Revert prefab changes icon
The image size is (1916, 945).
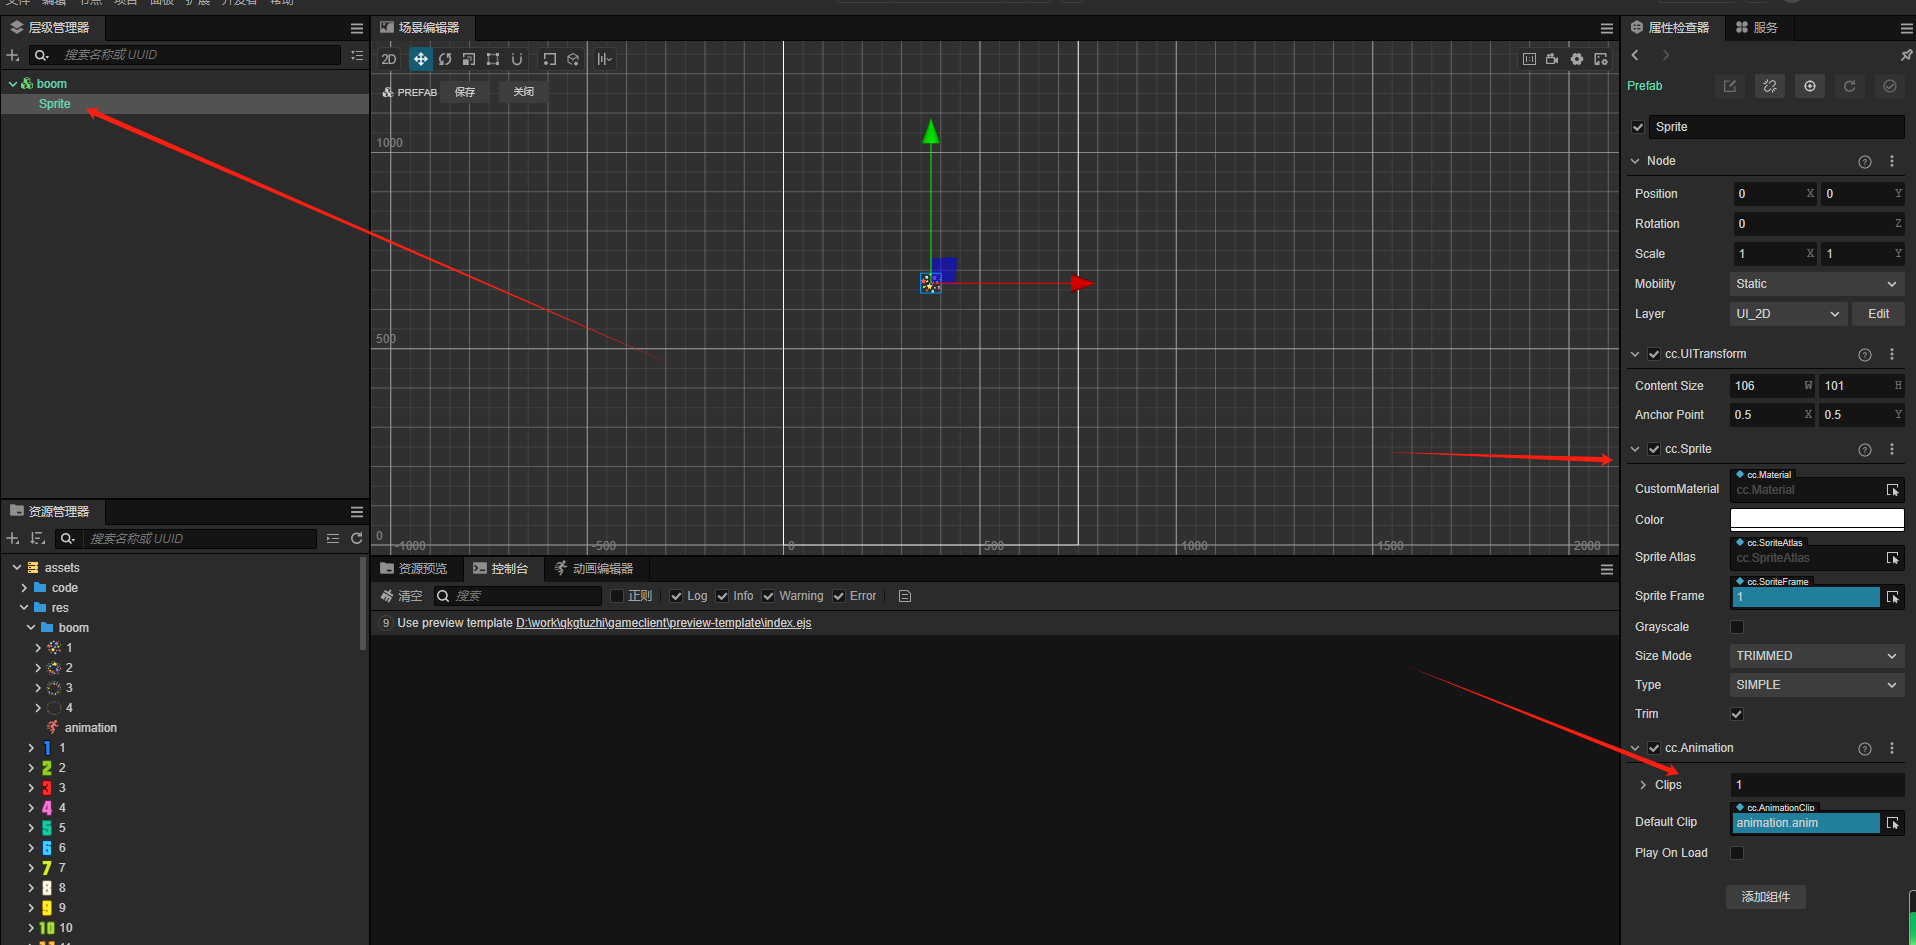1850,86
